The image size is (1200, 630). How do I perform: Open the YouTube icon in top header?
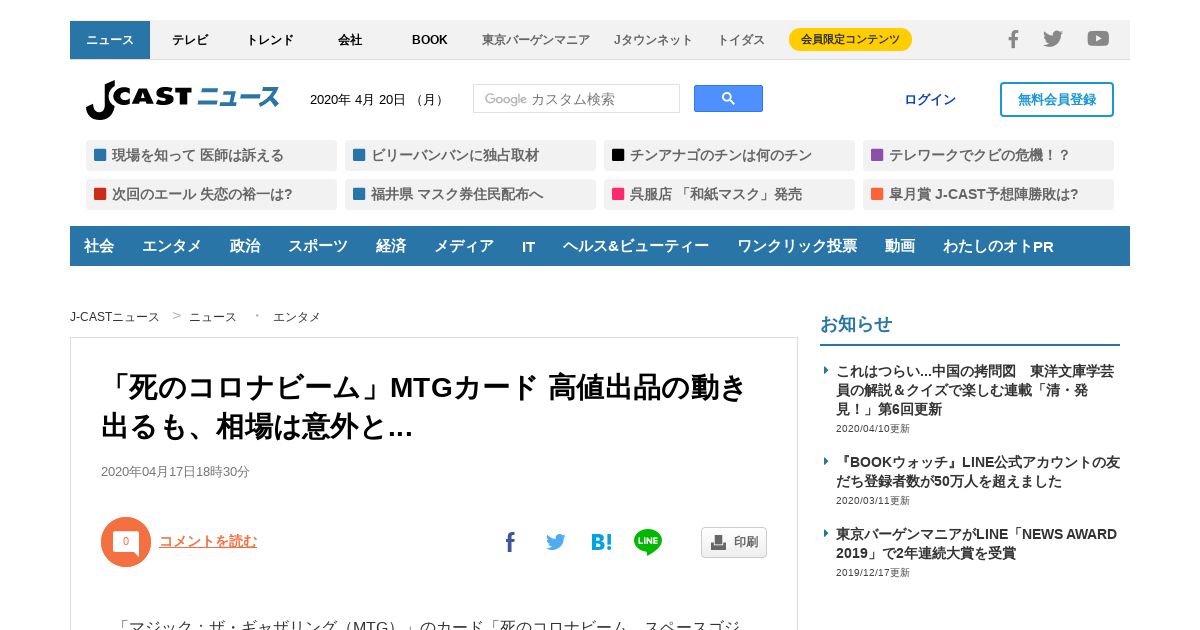pos(1098,39)
